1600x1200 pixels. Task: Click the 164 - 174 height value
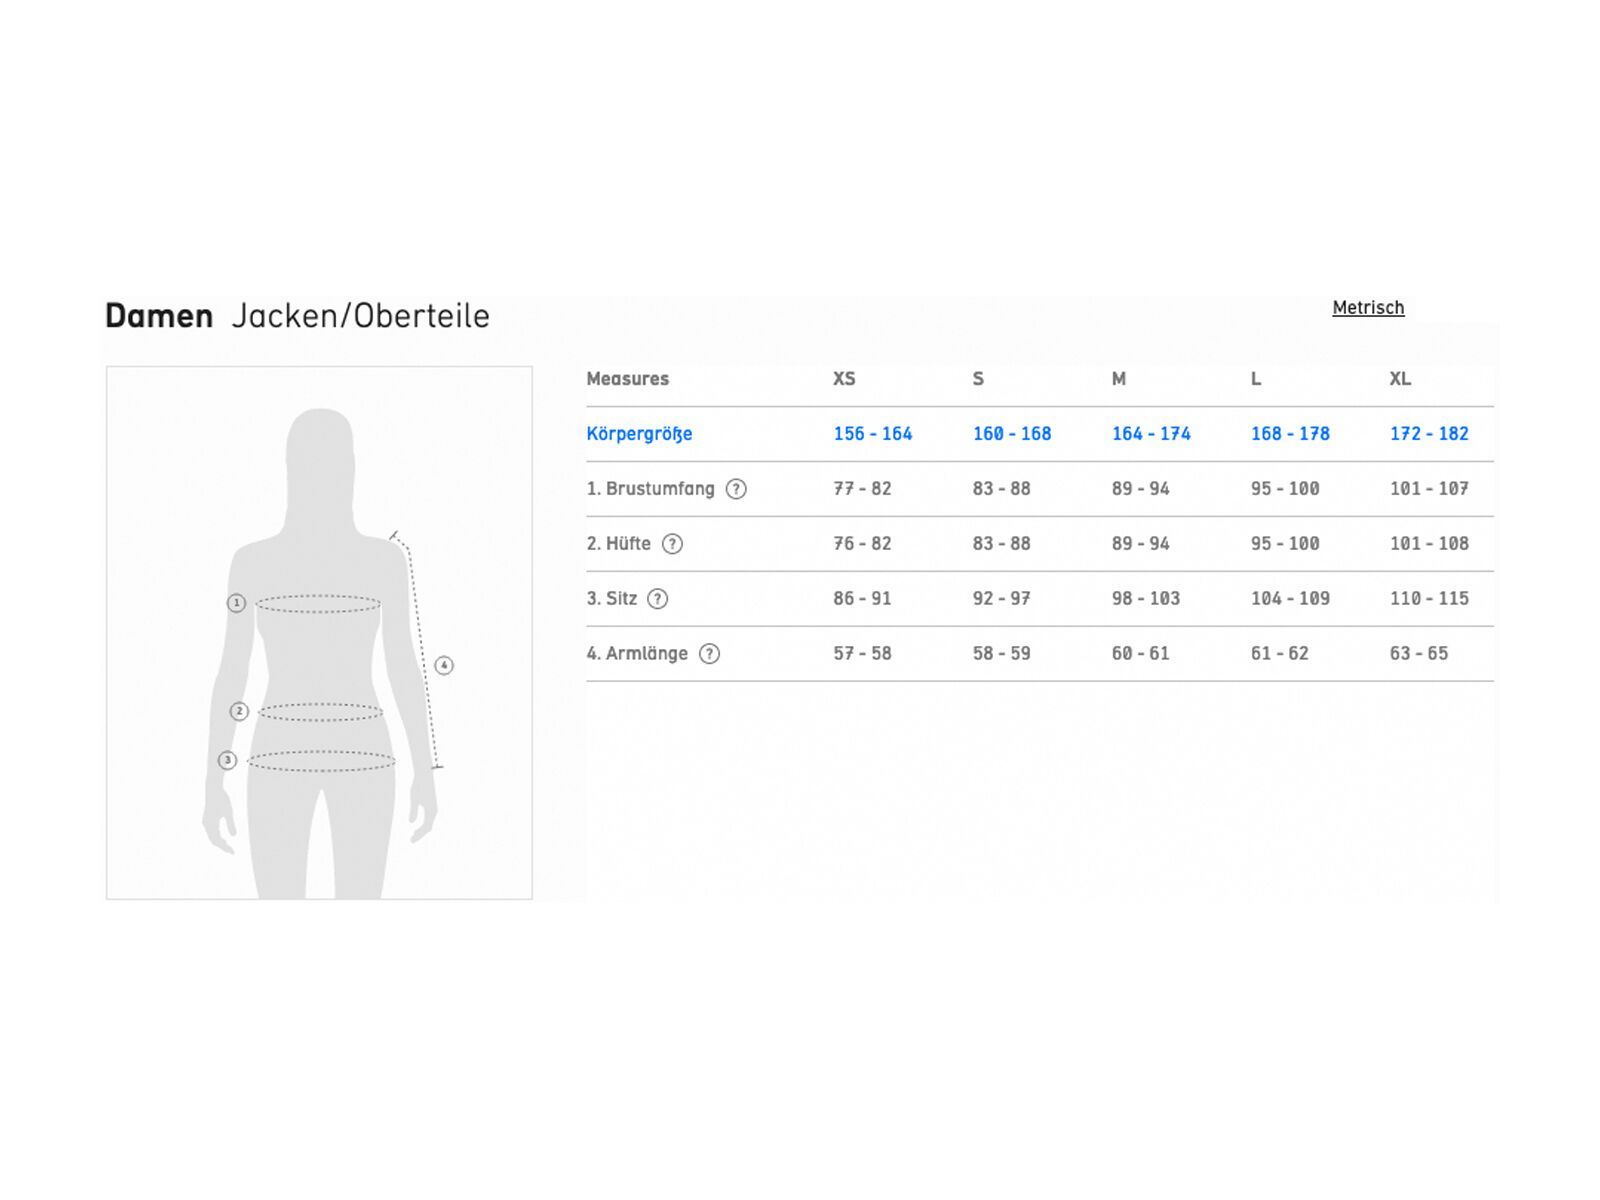coord(1150,434)
